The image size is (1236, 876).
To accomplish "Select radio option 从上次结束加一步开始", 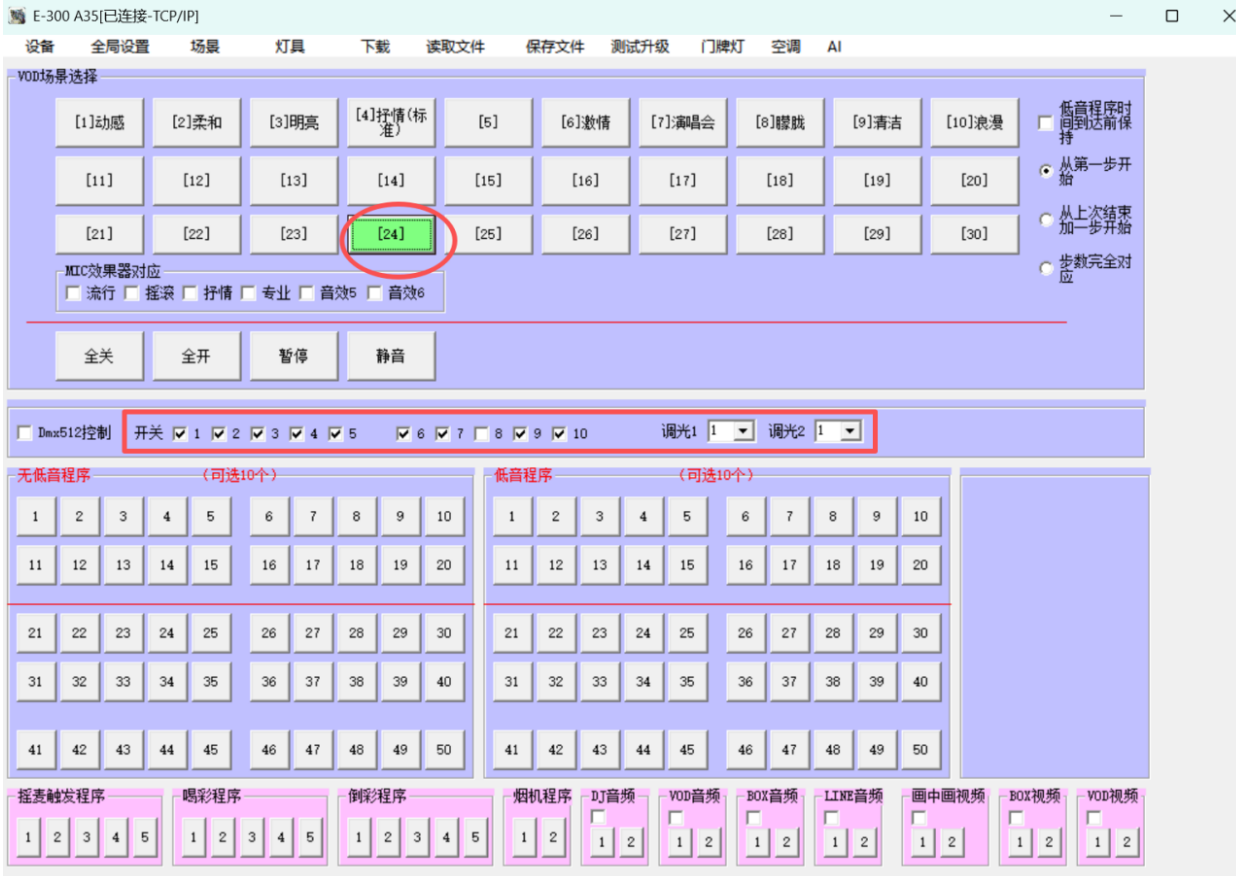I will (1047, 220).
